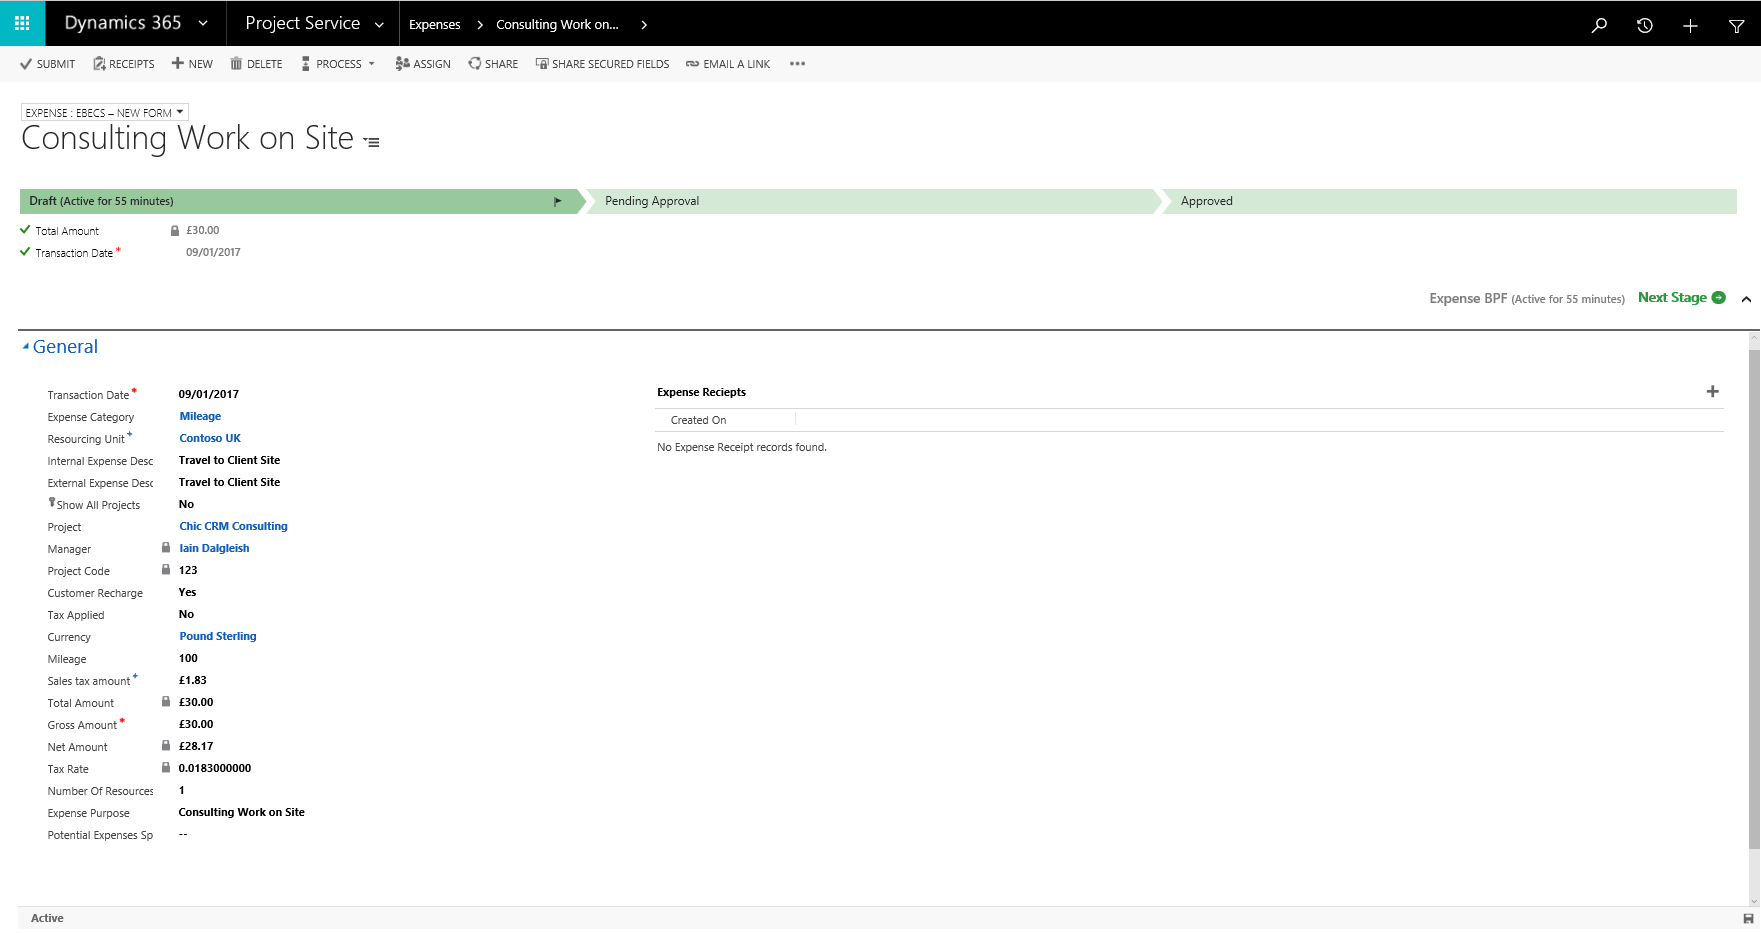Go to Expenses in the breadcrumb
The image size is (1761, 933).
[435, 25]
